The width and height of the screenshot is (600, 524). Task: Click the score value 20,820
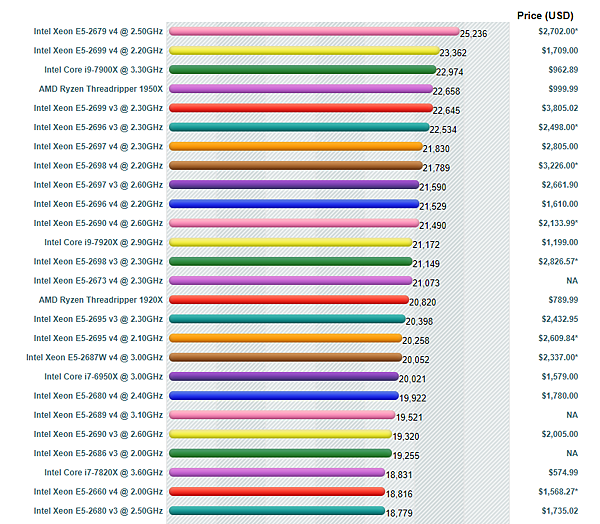[x=422, y=302]
